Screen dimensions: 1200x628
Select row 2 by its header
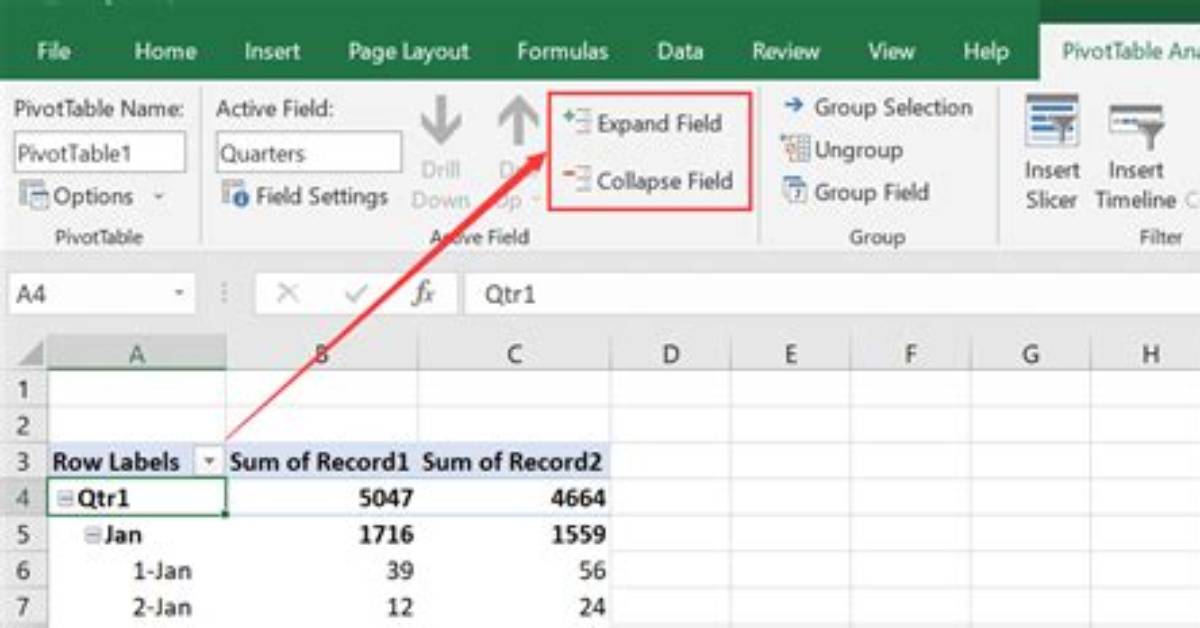click(x=23, y=425)
